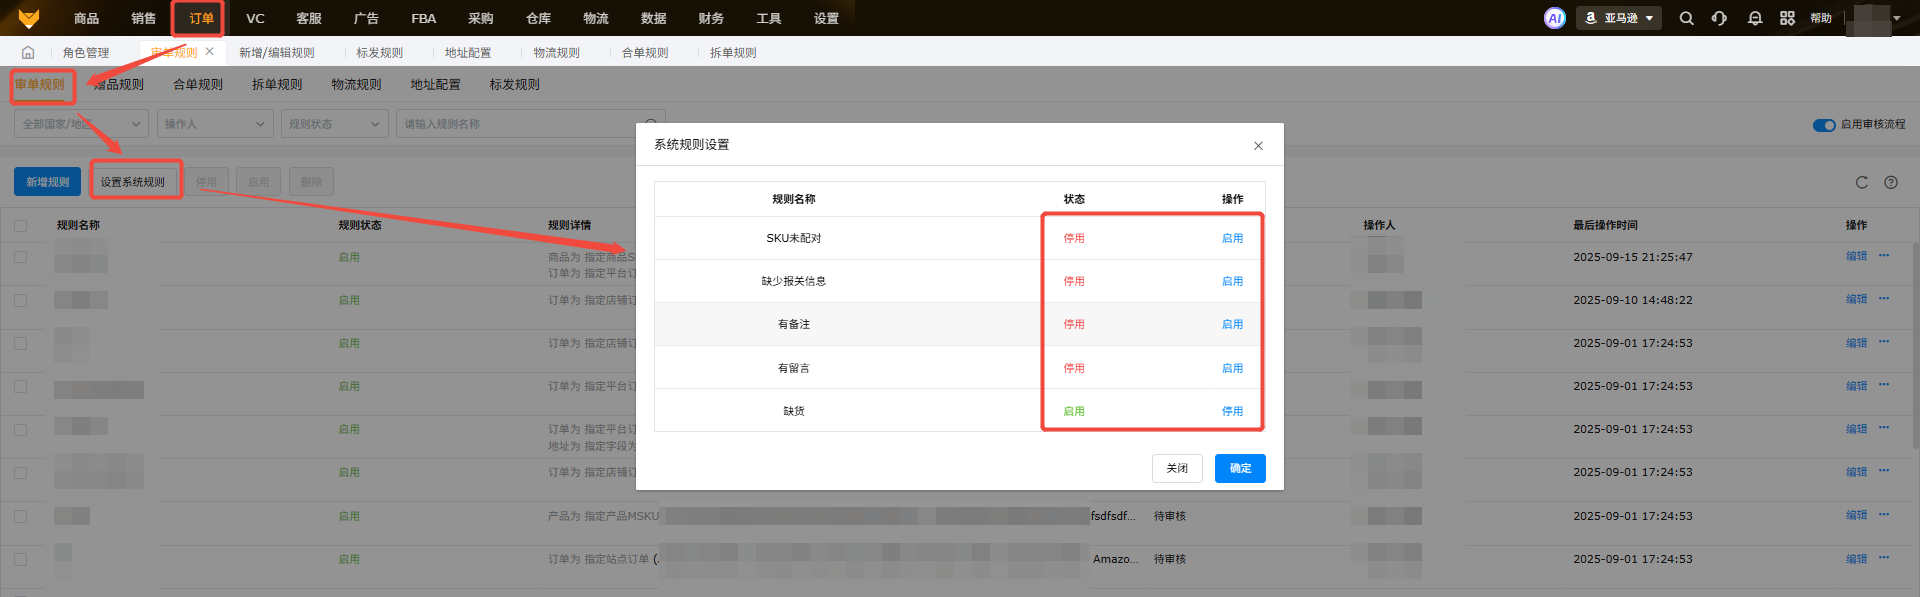
Task: Close the 系统规则设置 dialog with X
Action: tap(1258, 146)
